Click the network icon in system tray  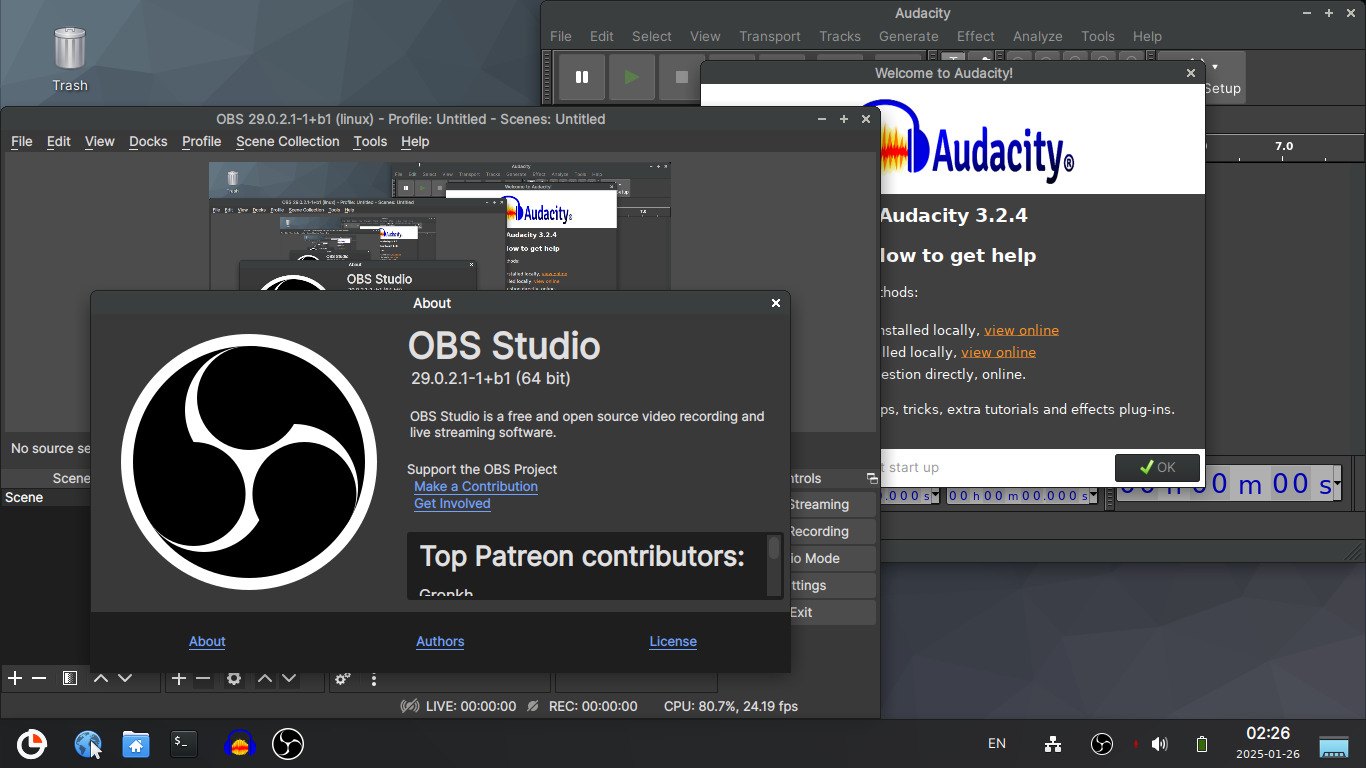click(1053, 744)
